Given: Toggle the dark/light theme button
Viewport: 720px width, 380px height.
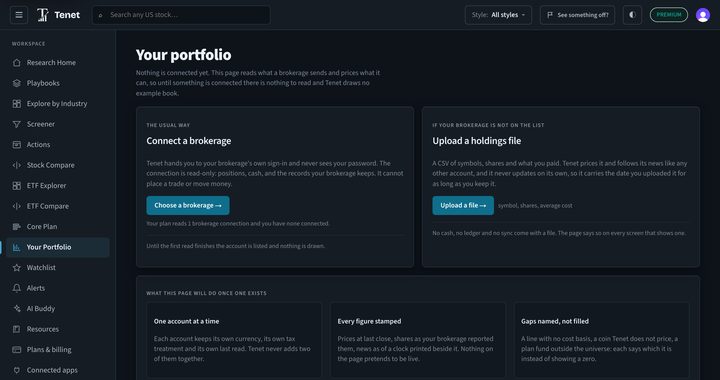Looking at the screenshot, I should [x=632, y=15].
